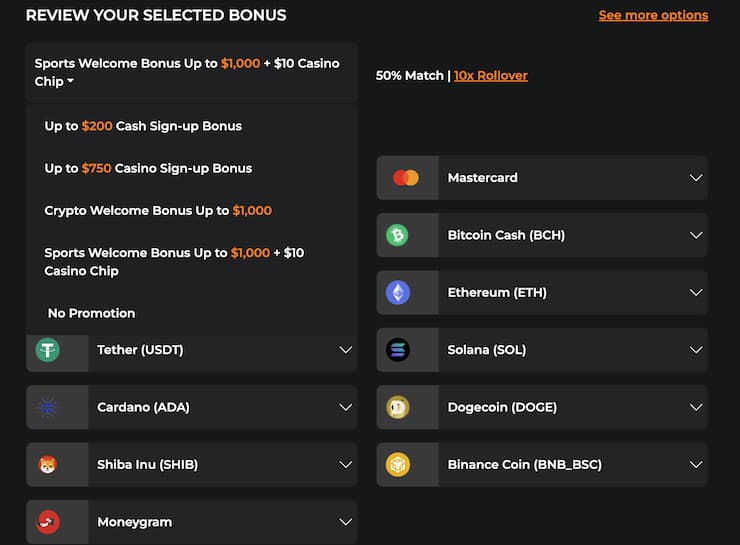The height and width of the screenshot is (545, 740).
Task: Expand the Bitcoin Cash (BCH) chevron
Action: [x=696, y=235]
